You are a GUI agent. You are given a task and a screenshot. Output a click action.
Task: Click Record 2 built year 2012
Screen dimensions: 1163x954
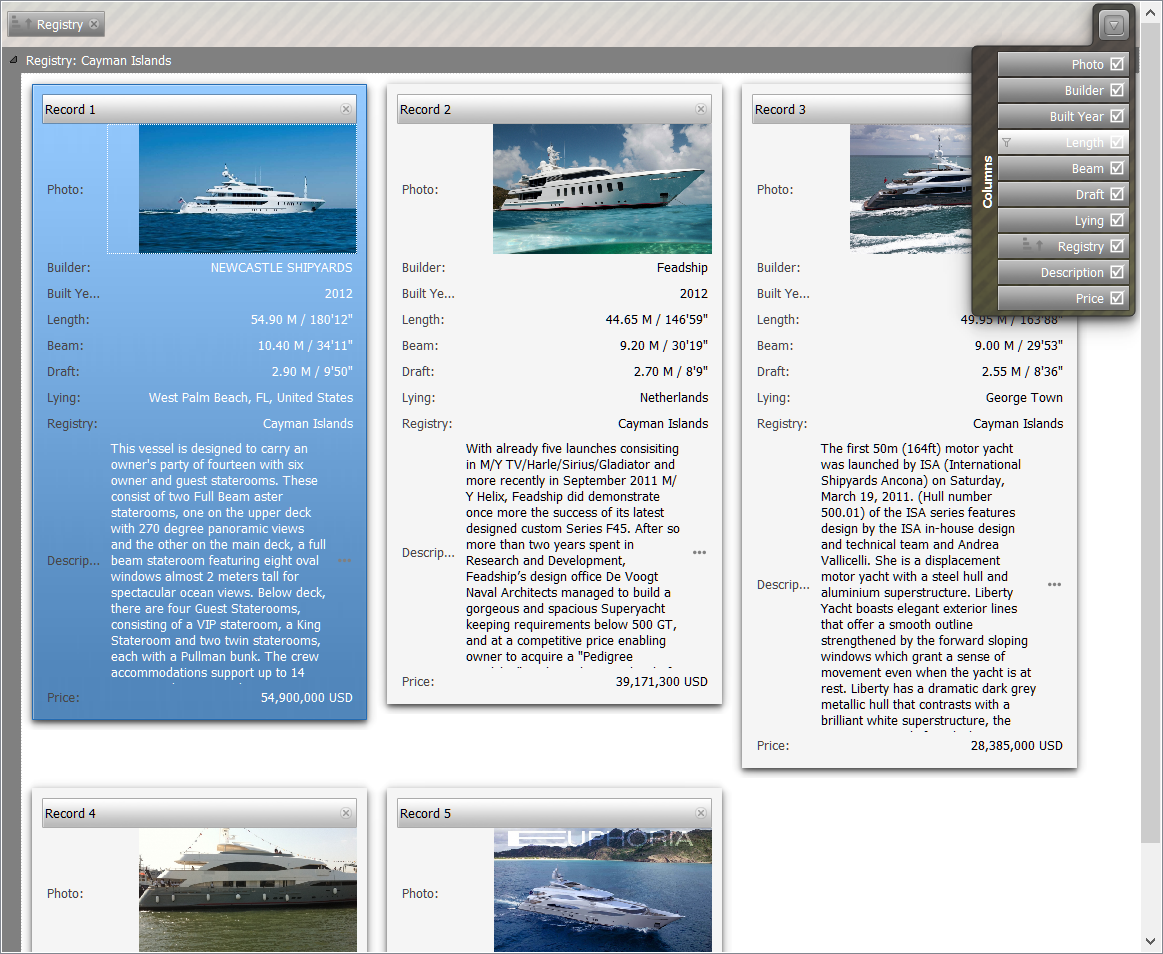pyautogui.click(x=693, y=293)
